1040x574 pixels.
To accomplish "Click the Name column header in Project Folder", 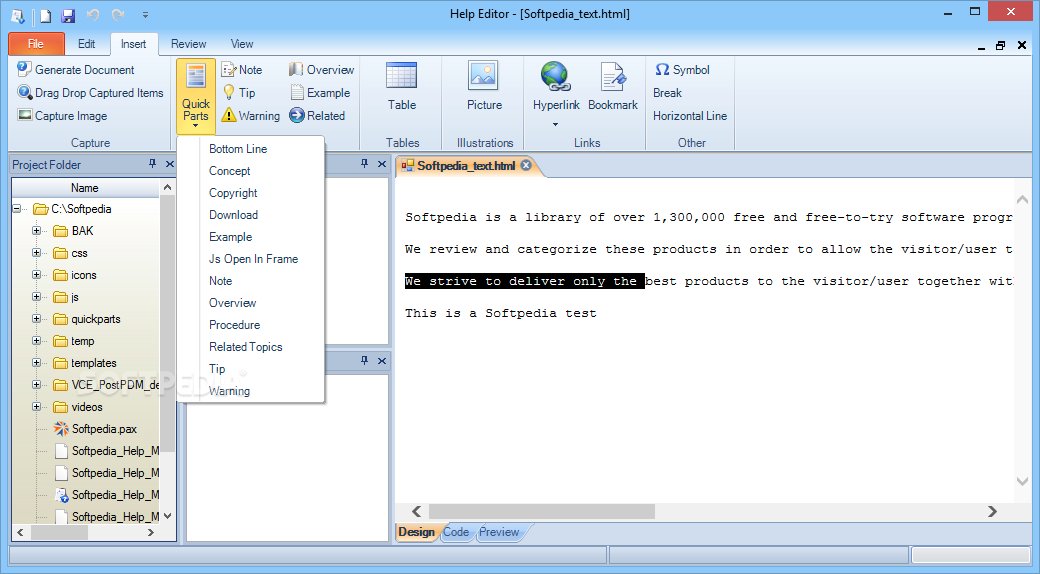I will coord(85,188).
